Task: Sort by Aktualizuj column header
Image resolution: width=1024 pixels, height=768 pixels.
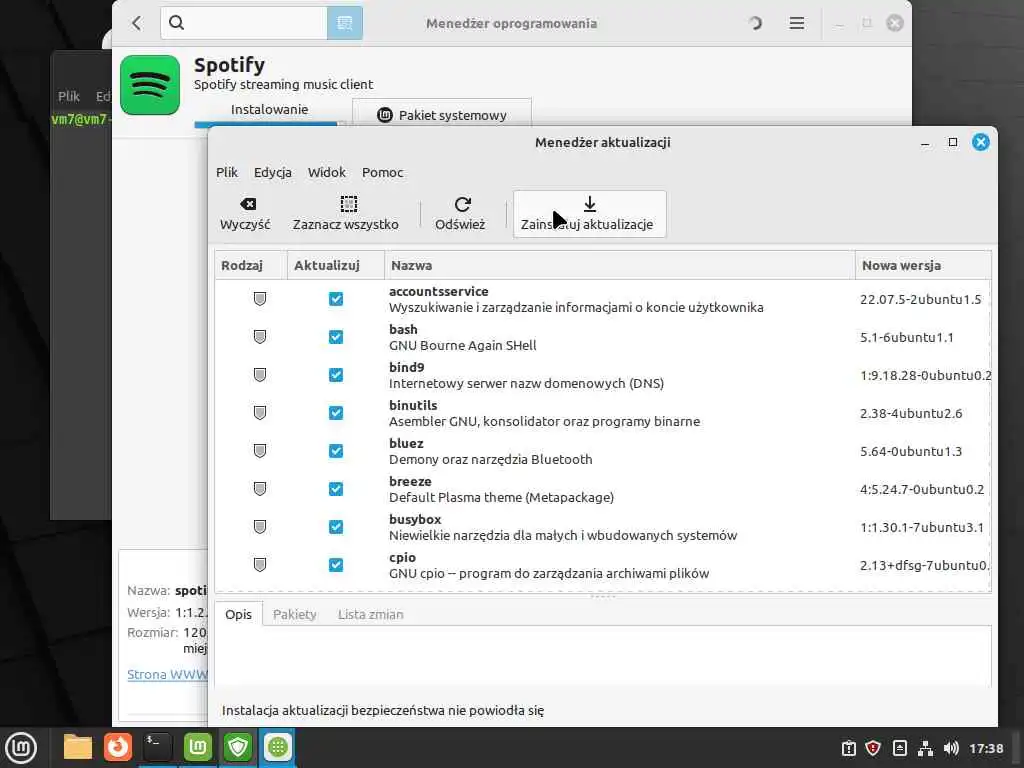Action: (336, 265)
